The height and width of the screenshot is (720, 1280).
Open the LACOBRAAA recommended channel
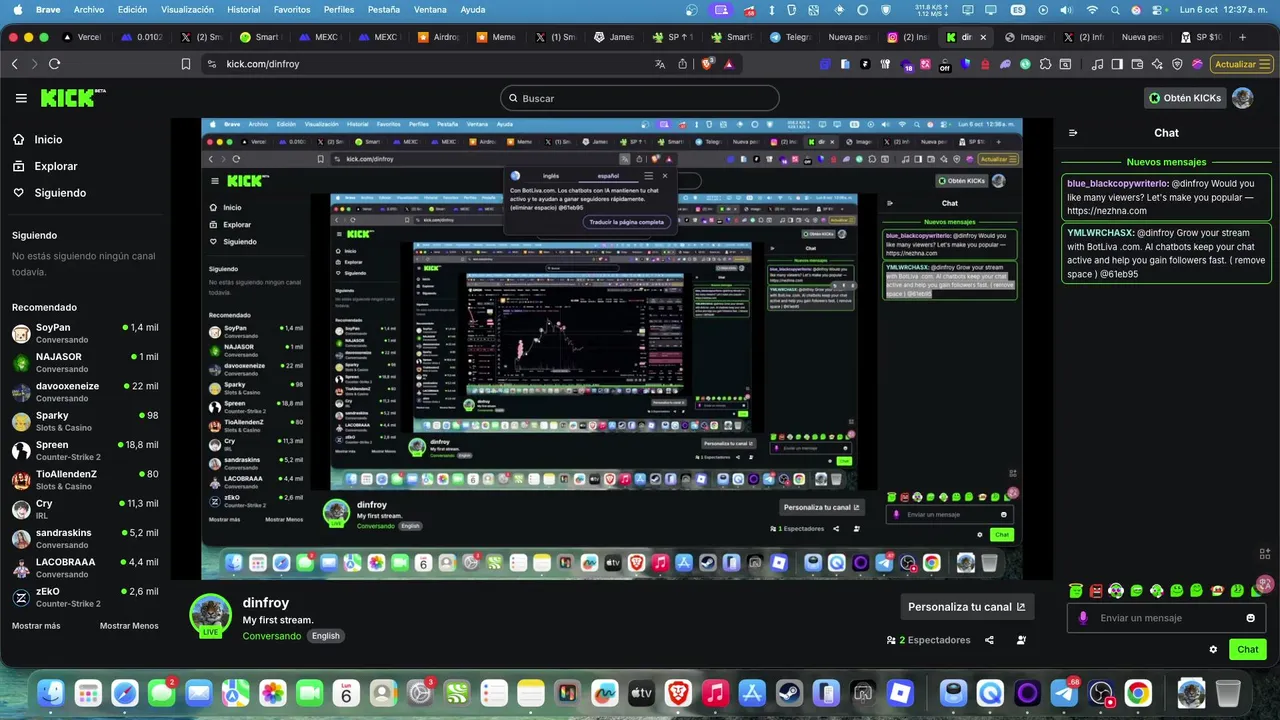85,568
